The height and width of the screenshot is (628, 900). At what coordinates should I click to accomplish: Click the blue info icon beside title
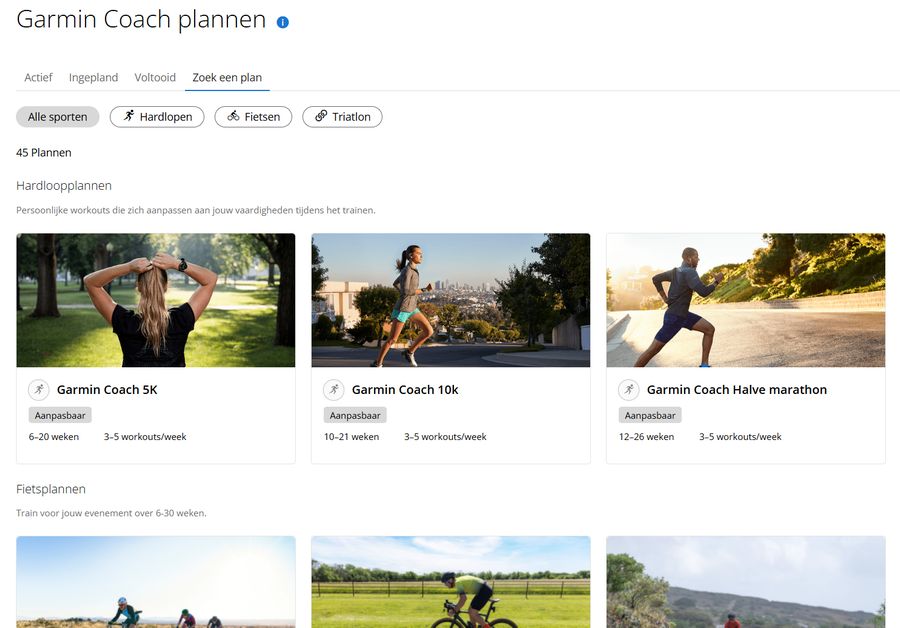[282, 22]
